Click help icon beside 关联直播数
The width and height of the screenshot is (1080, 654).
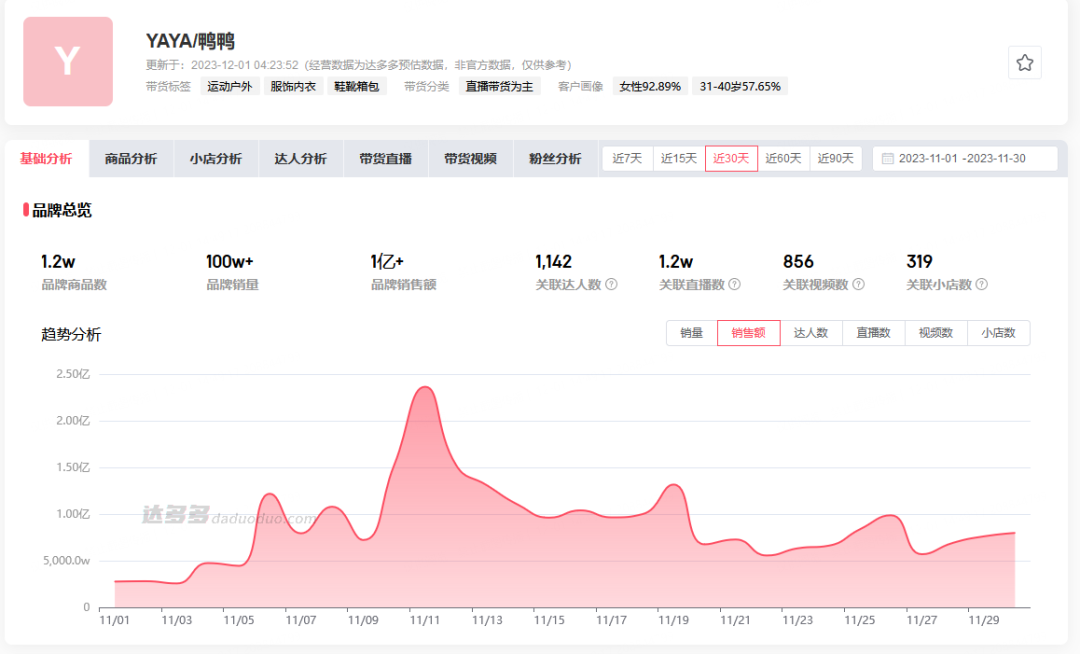point(735,284)
